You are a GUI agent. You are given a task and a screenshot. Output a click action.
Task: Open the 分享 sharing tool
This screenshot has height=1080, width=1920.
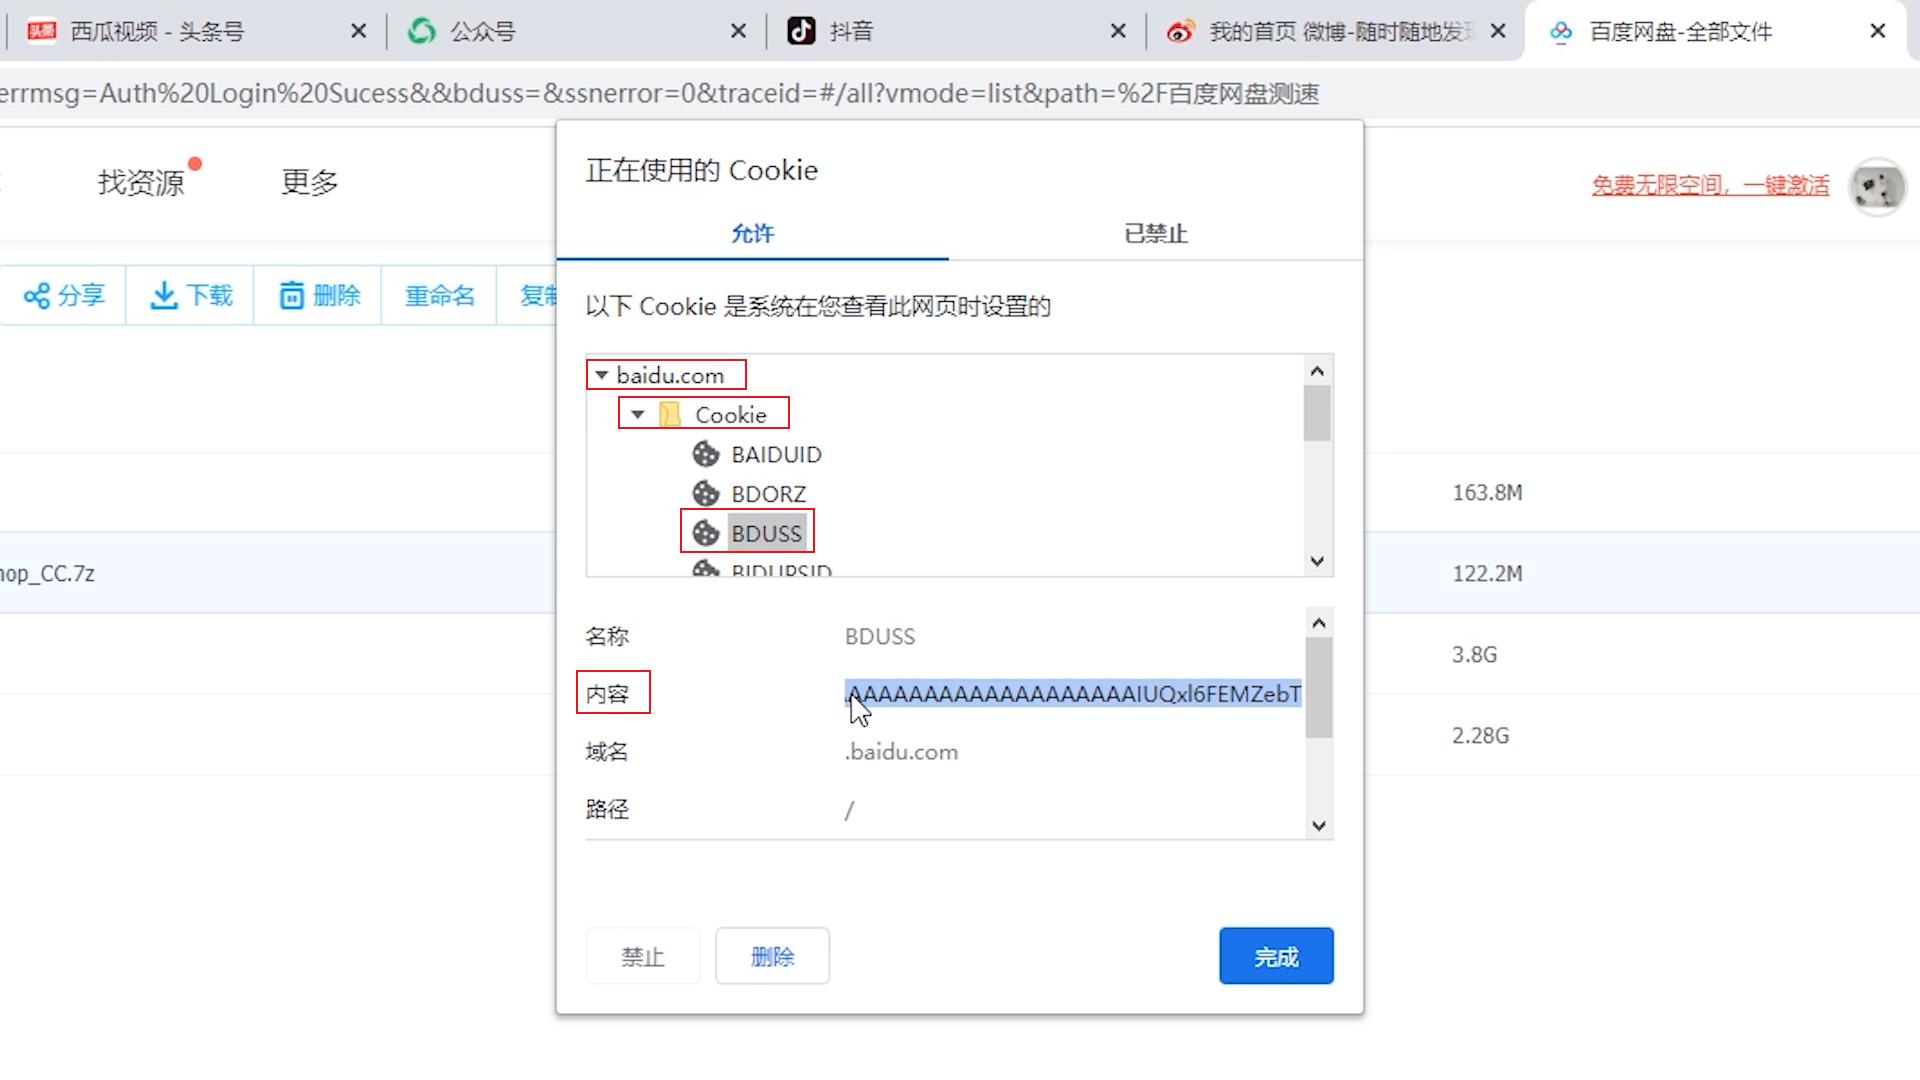(x=63, y=294)
